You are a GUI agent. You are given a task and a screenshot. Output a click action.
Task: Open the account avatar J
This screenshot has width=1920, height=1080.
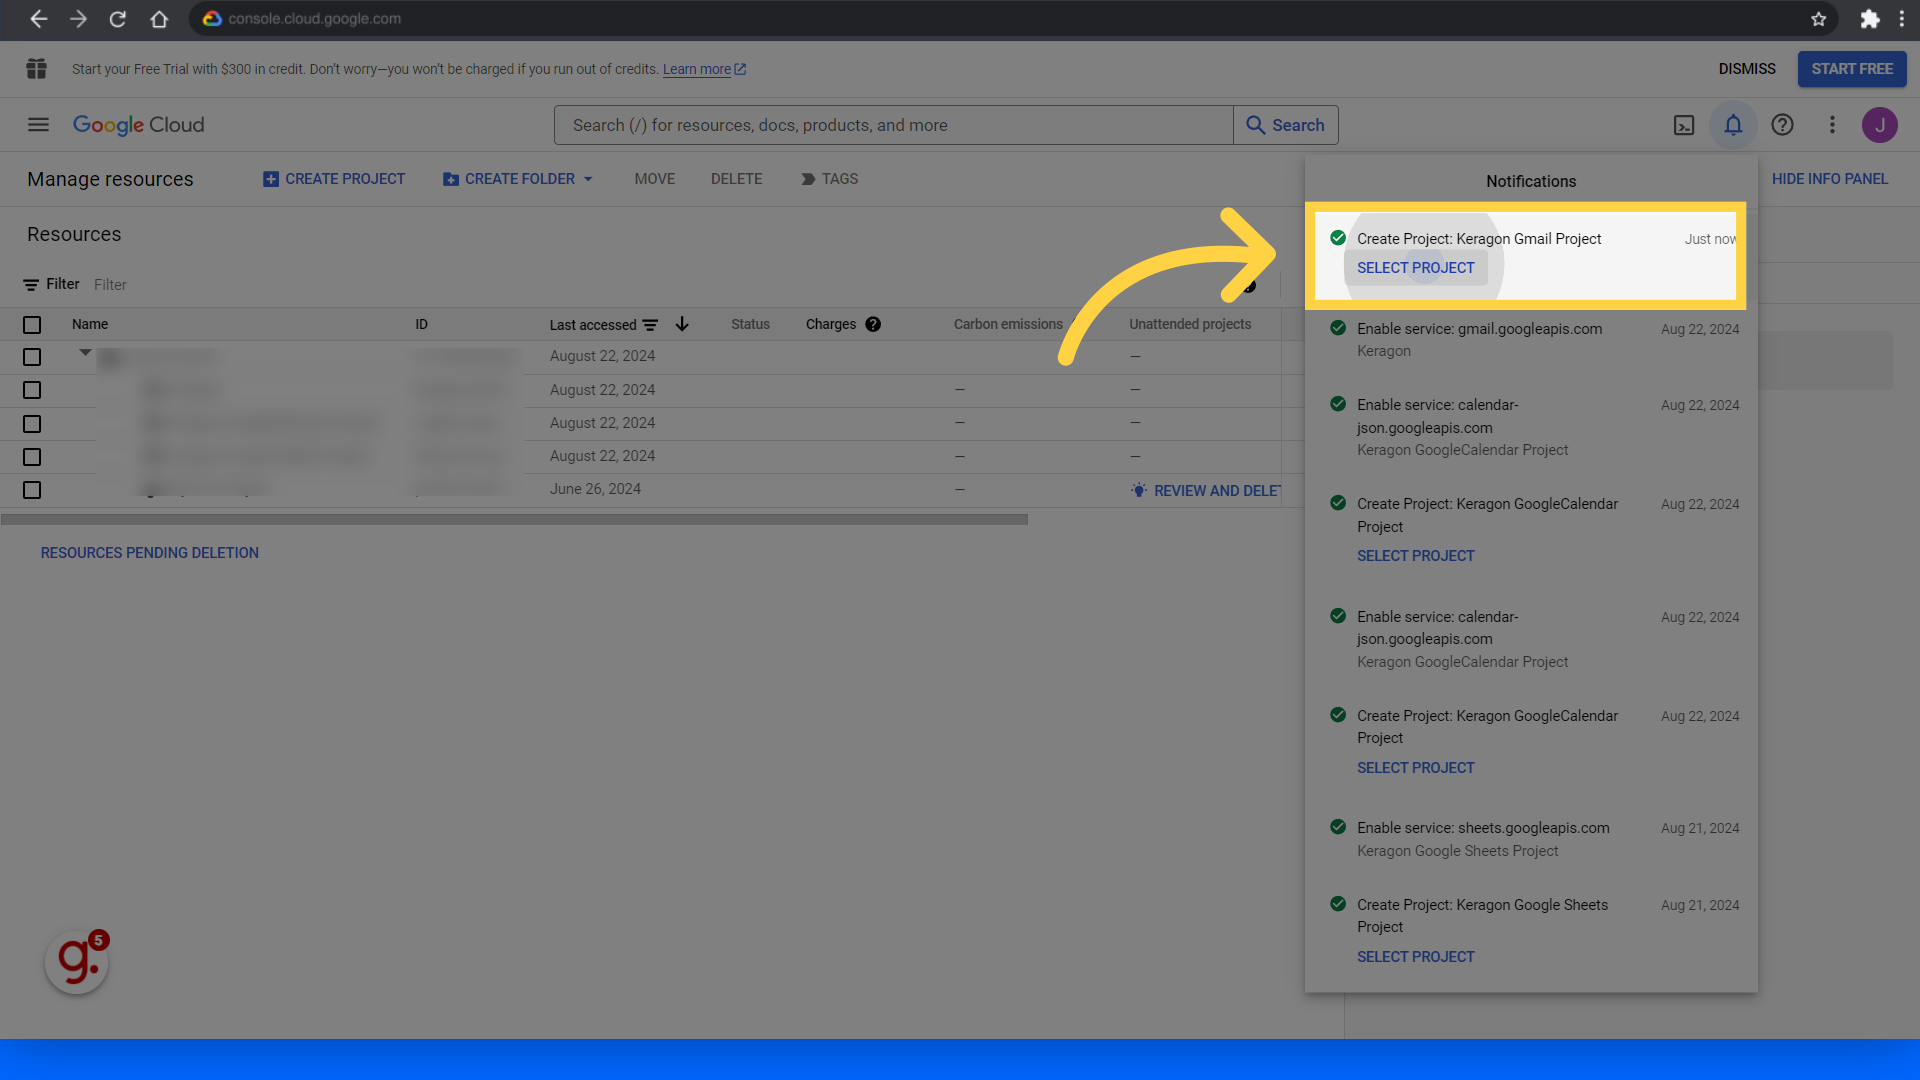click(1880, 125)
